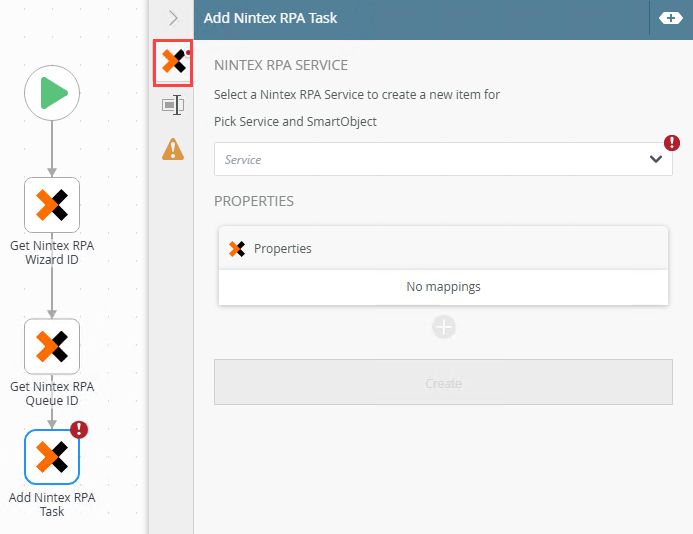Click the green Start event node

52,93
